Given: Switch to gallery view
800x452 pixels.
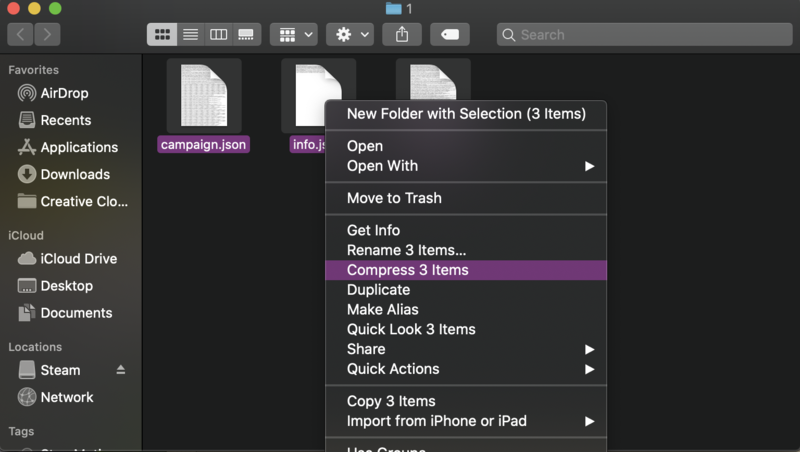Looking at the screenshot, I should coord(246,35).
